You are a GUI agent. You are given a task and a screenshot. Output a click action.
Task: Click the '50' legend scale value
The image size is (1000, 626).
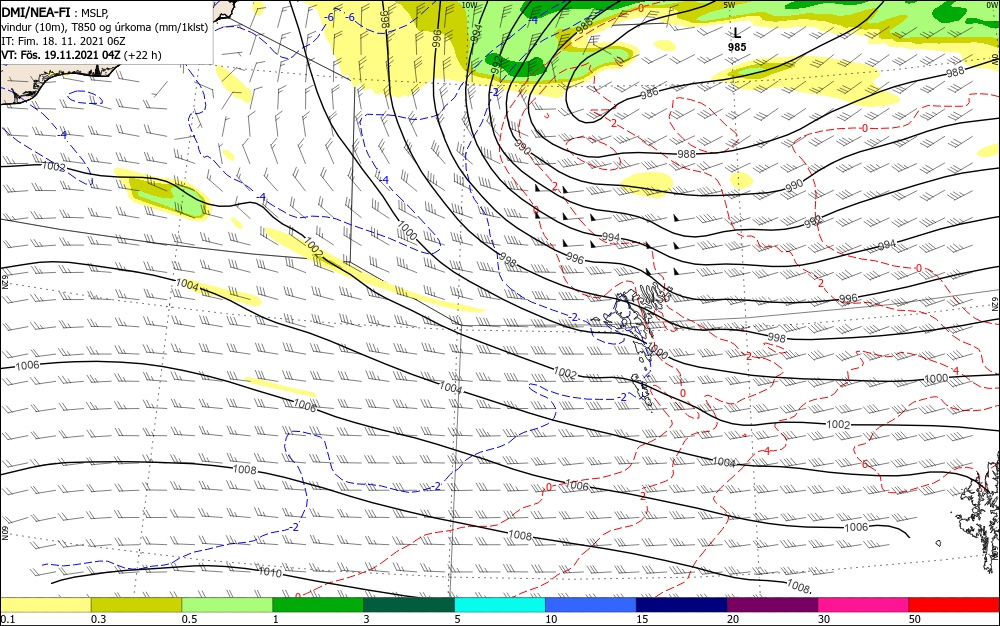pyautogui.click(x=915, y=619)
